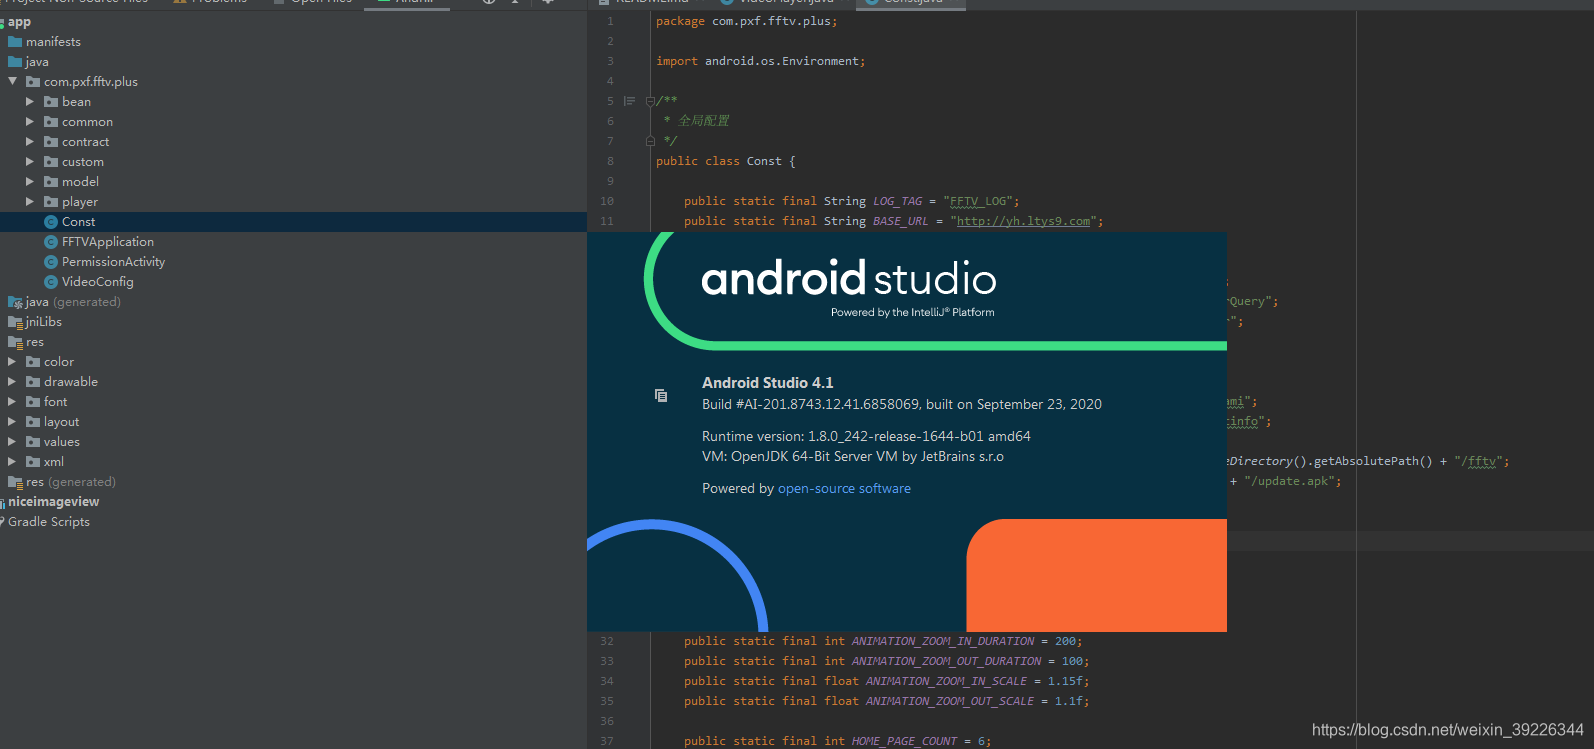The image size is (1594, 749).
Task: Collapse com.pxf.fftv.plus package arrow
Action: click(x=12, y=82)
